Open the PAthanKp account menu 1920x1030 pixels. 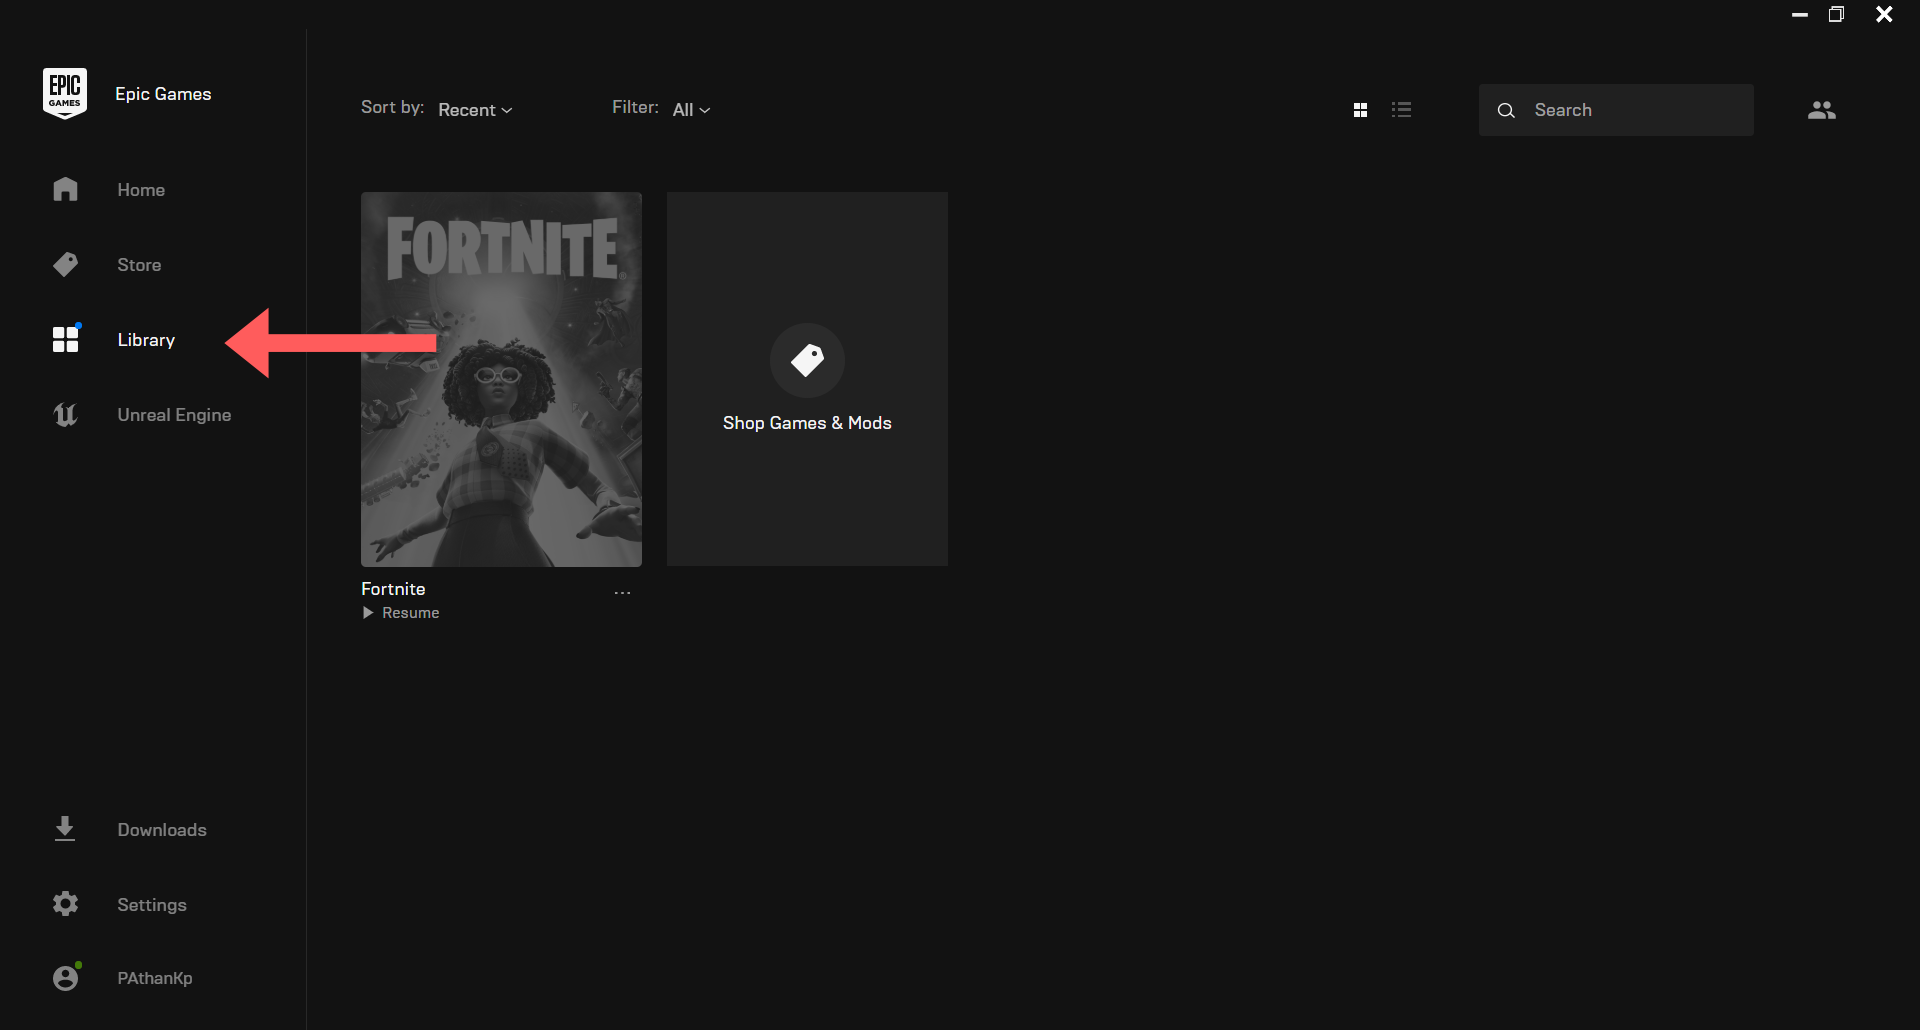point(154,978)
